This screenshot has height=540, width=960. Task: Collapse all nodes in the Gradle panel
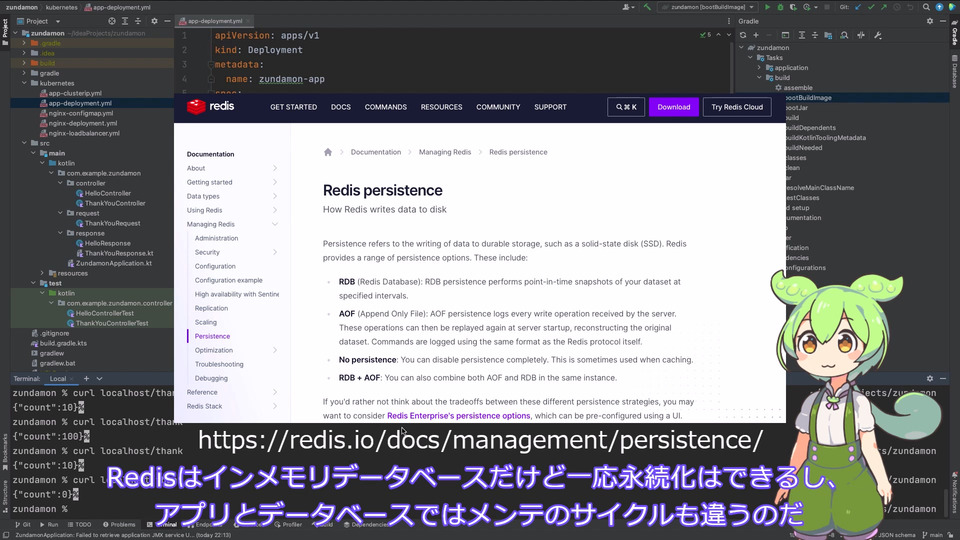(815, 36)
